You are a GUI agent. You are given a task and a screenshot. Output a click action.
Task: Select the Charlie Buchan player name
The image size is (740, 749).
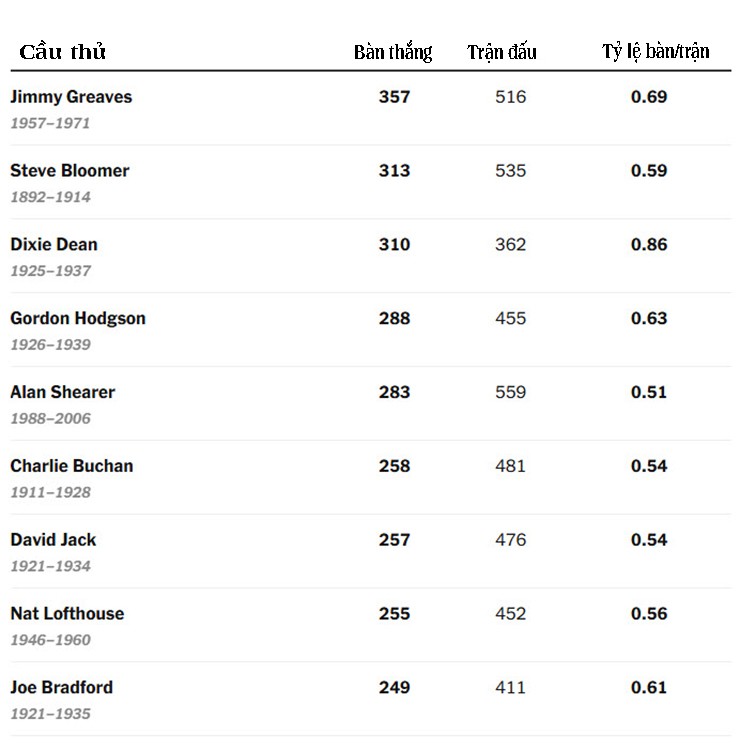72,466
